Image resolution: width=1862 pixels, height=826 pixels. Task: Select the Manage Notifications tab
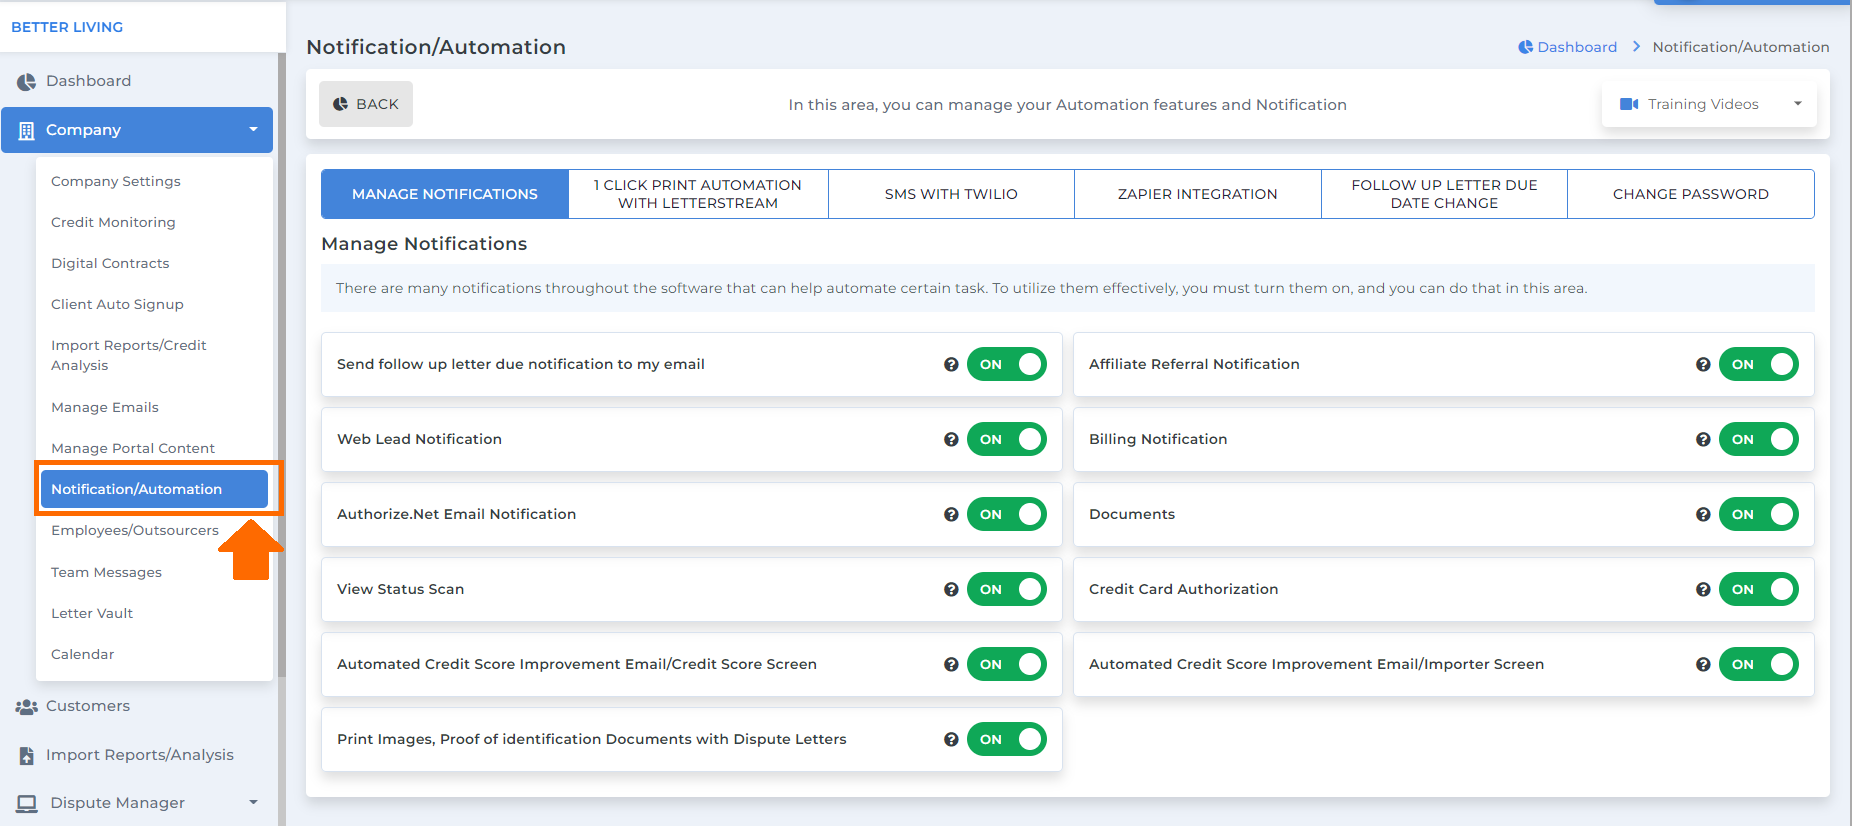point(445,194)
